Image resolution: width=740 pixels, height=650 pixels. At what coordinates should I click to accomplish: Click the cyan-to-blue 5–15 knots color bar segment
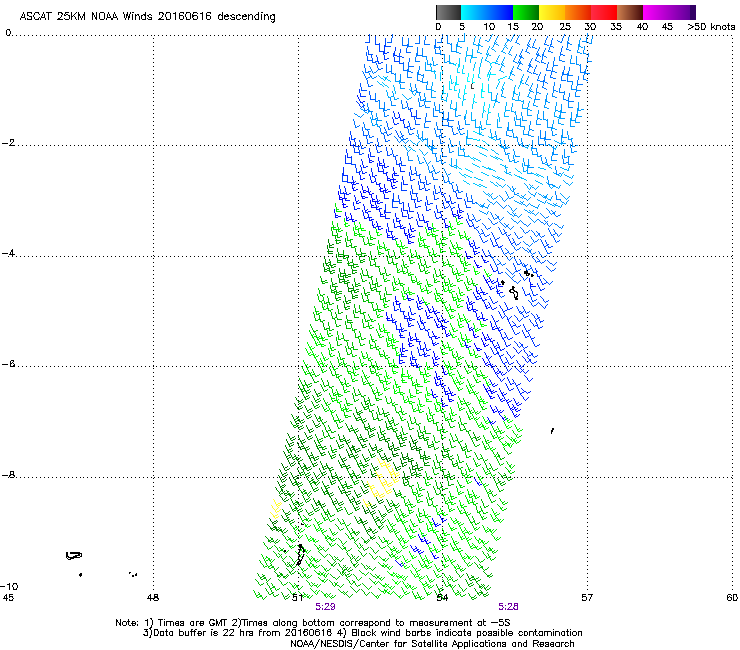point(487,12)
